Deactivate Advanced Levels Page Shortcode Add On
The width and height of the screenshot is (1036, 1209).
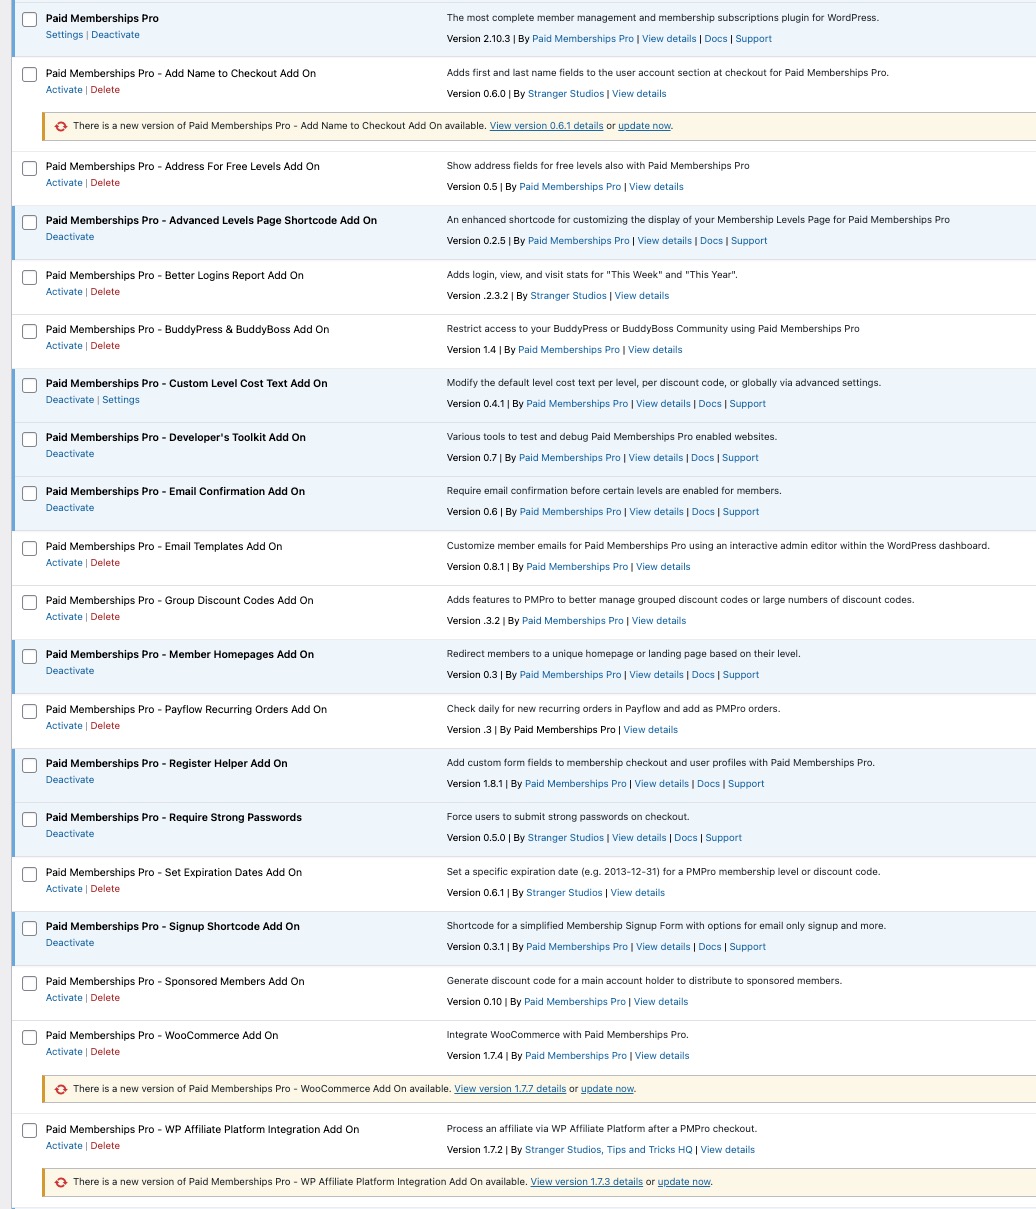click(70, 237)
